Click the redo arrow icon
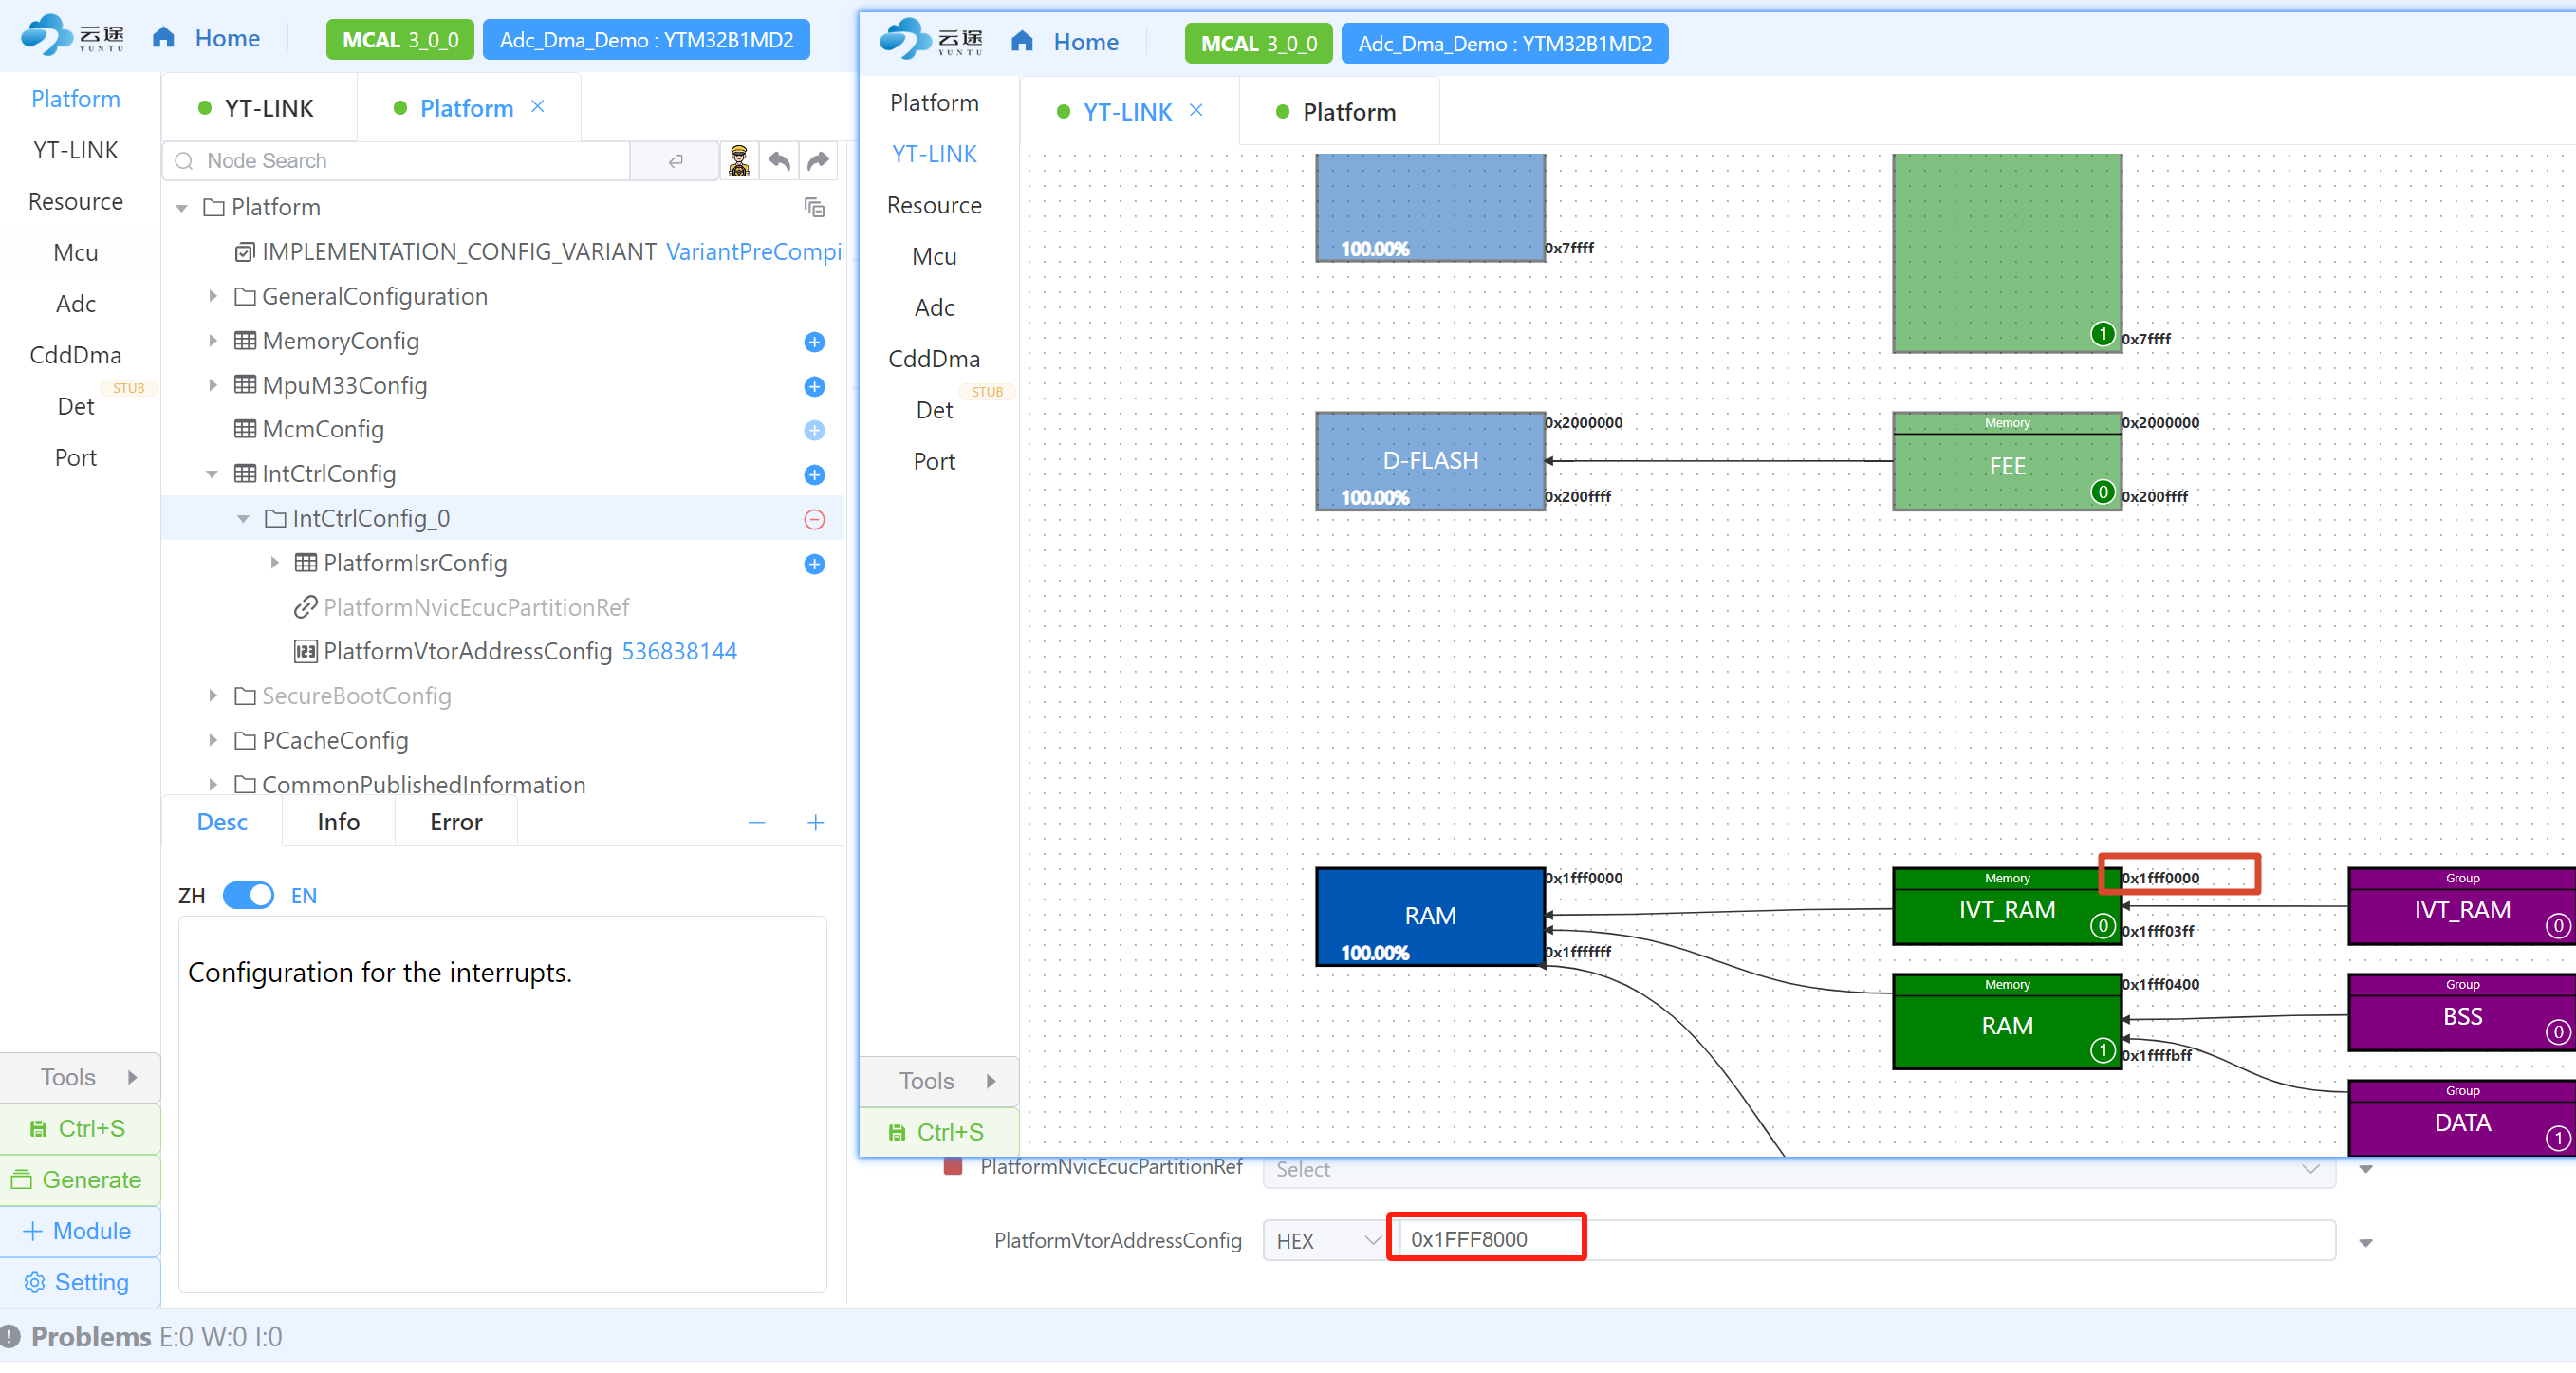Image resolution: width=2576 pixels, height=1373 pixels. 818,161
